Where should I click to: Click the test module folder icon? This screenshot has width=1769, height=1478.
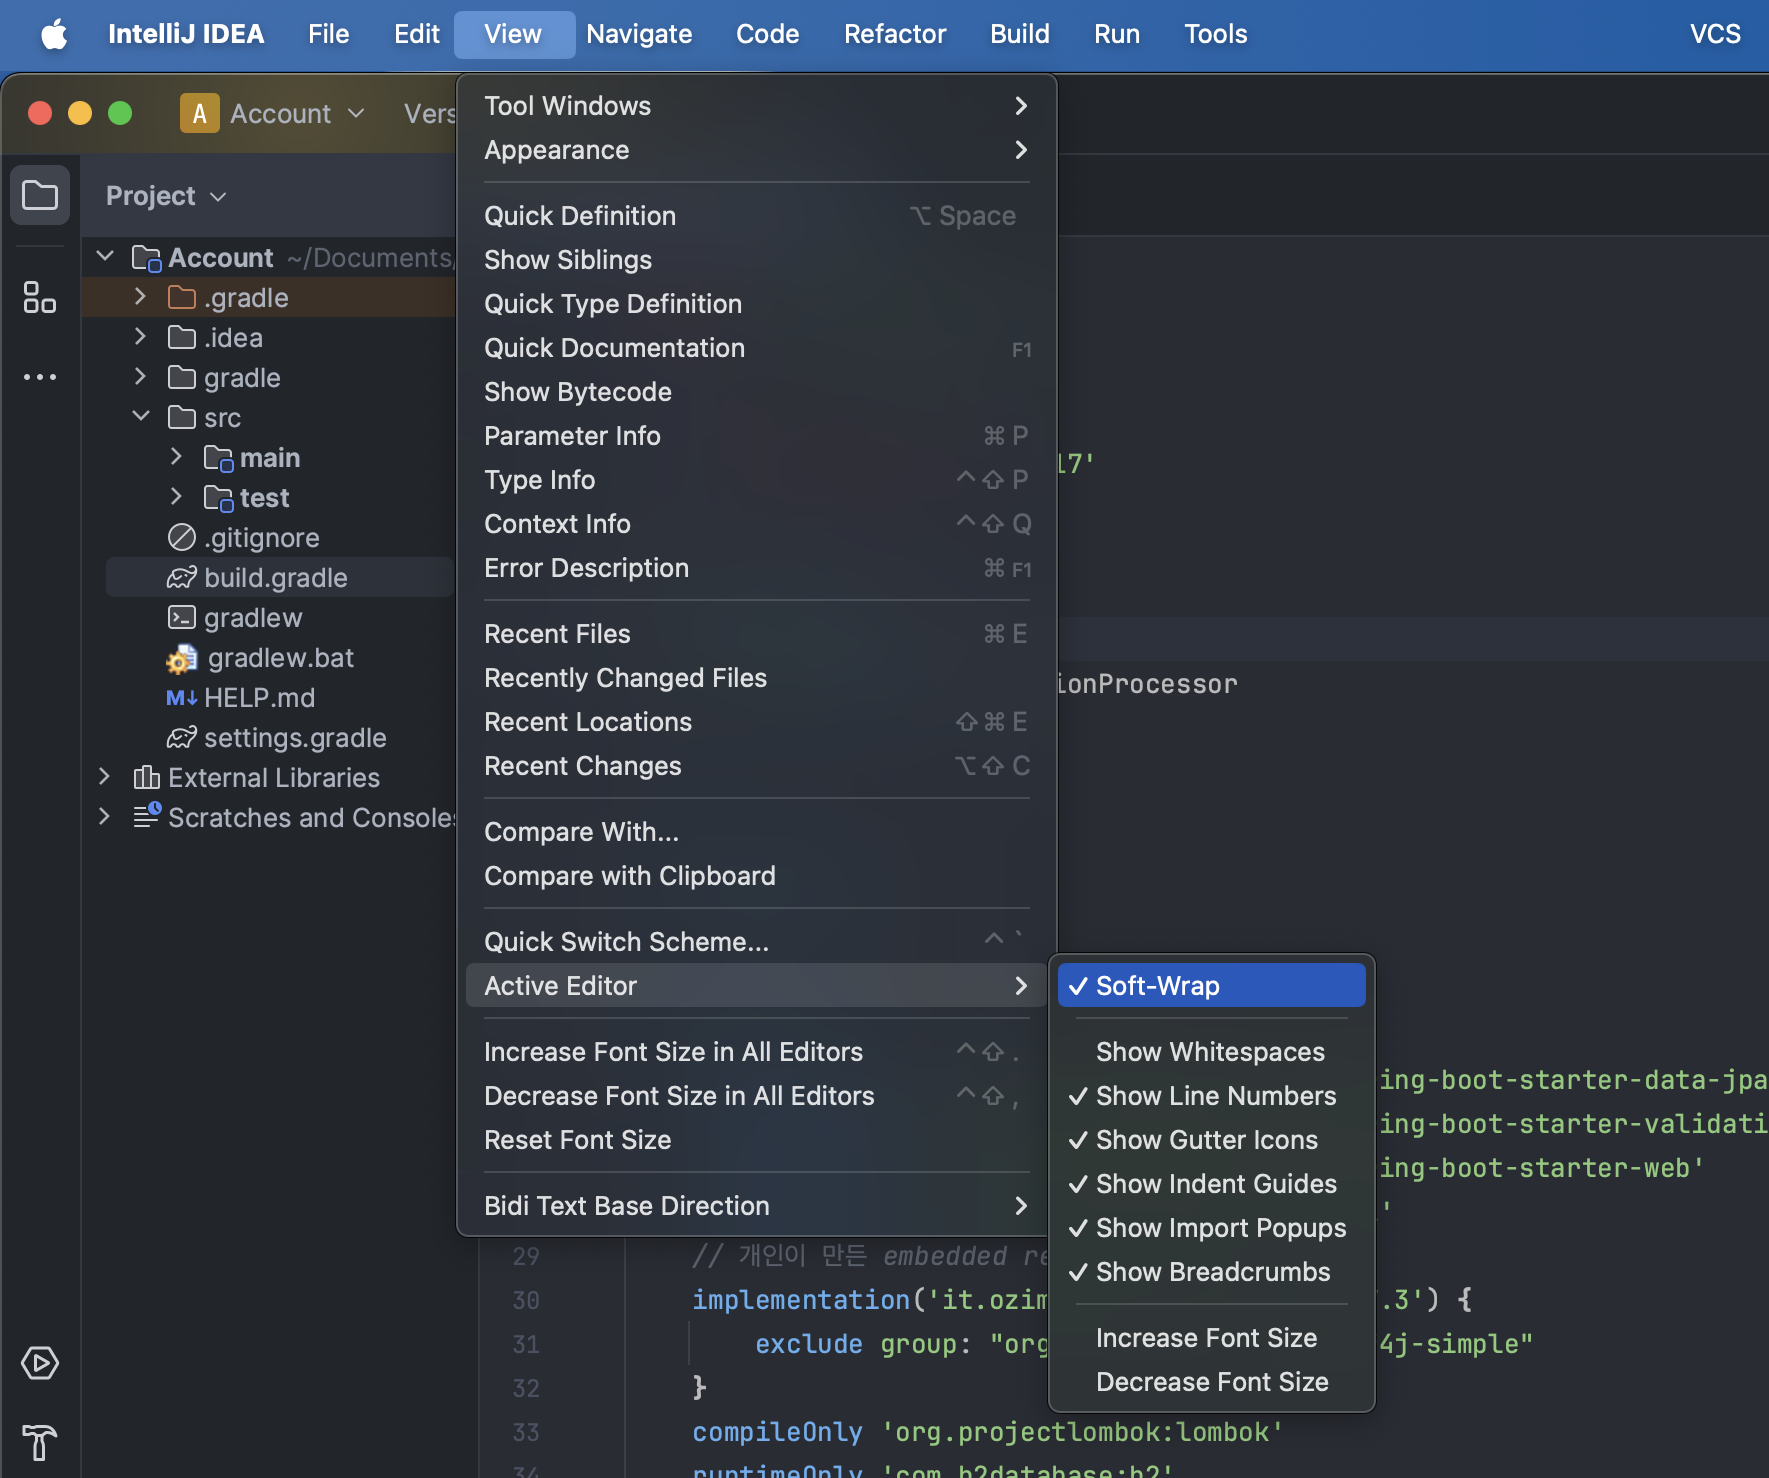218,498
